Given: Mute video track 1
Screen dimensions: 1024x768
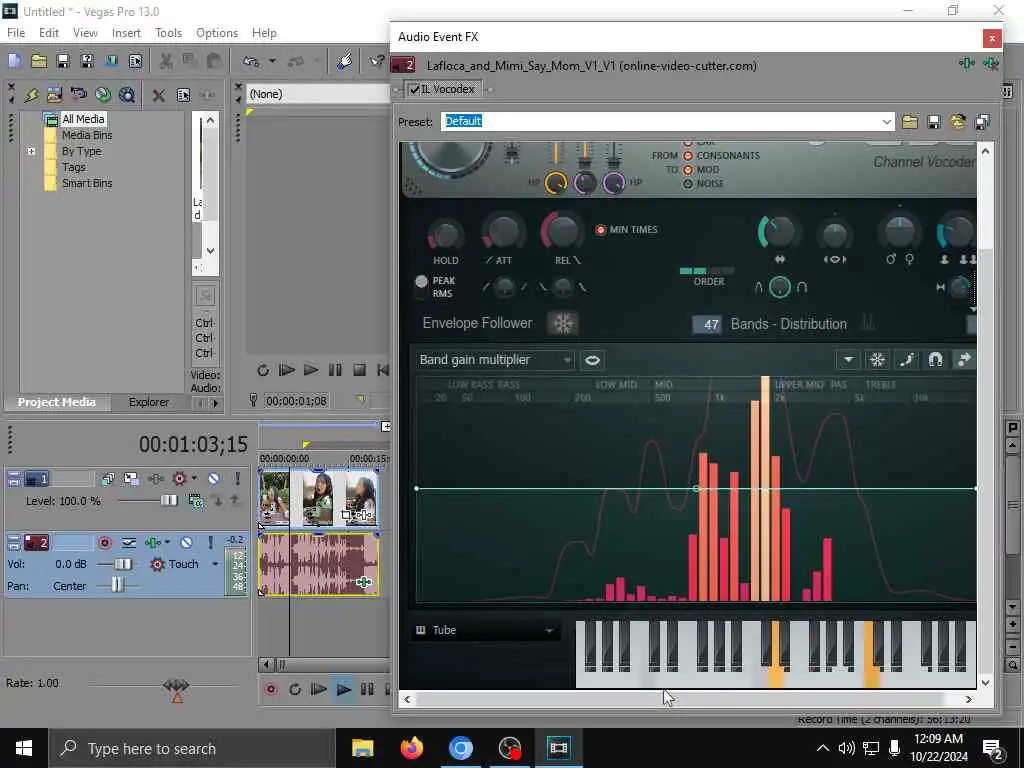Looking at the screenshot, I should click(214, 479).
